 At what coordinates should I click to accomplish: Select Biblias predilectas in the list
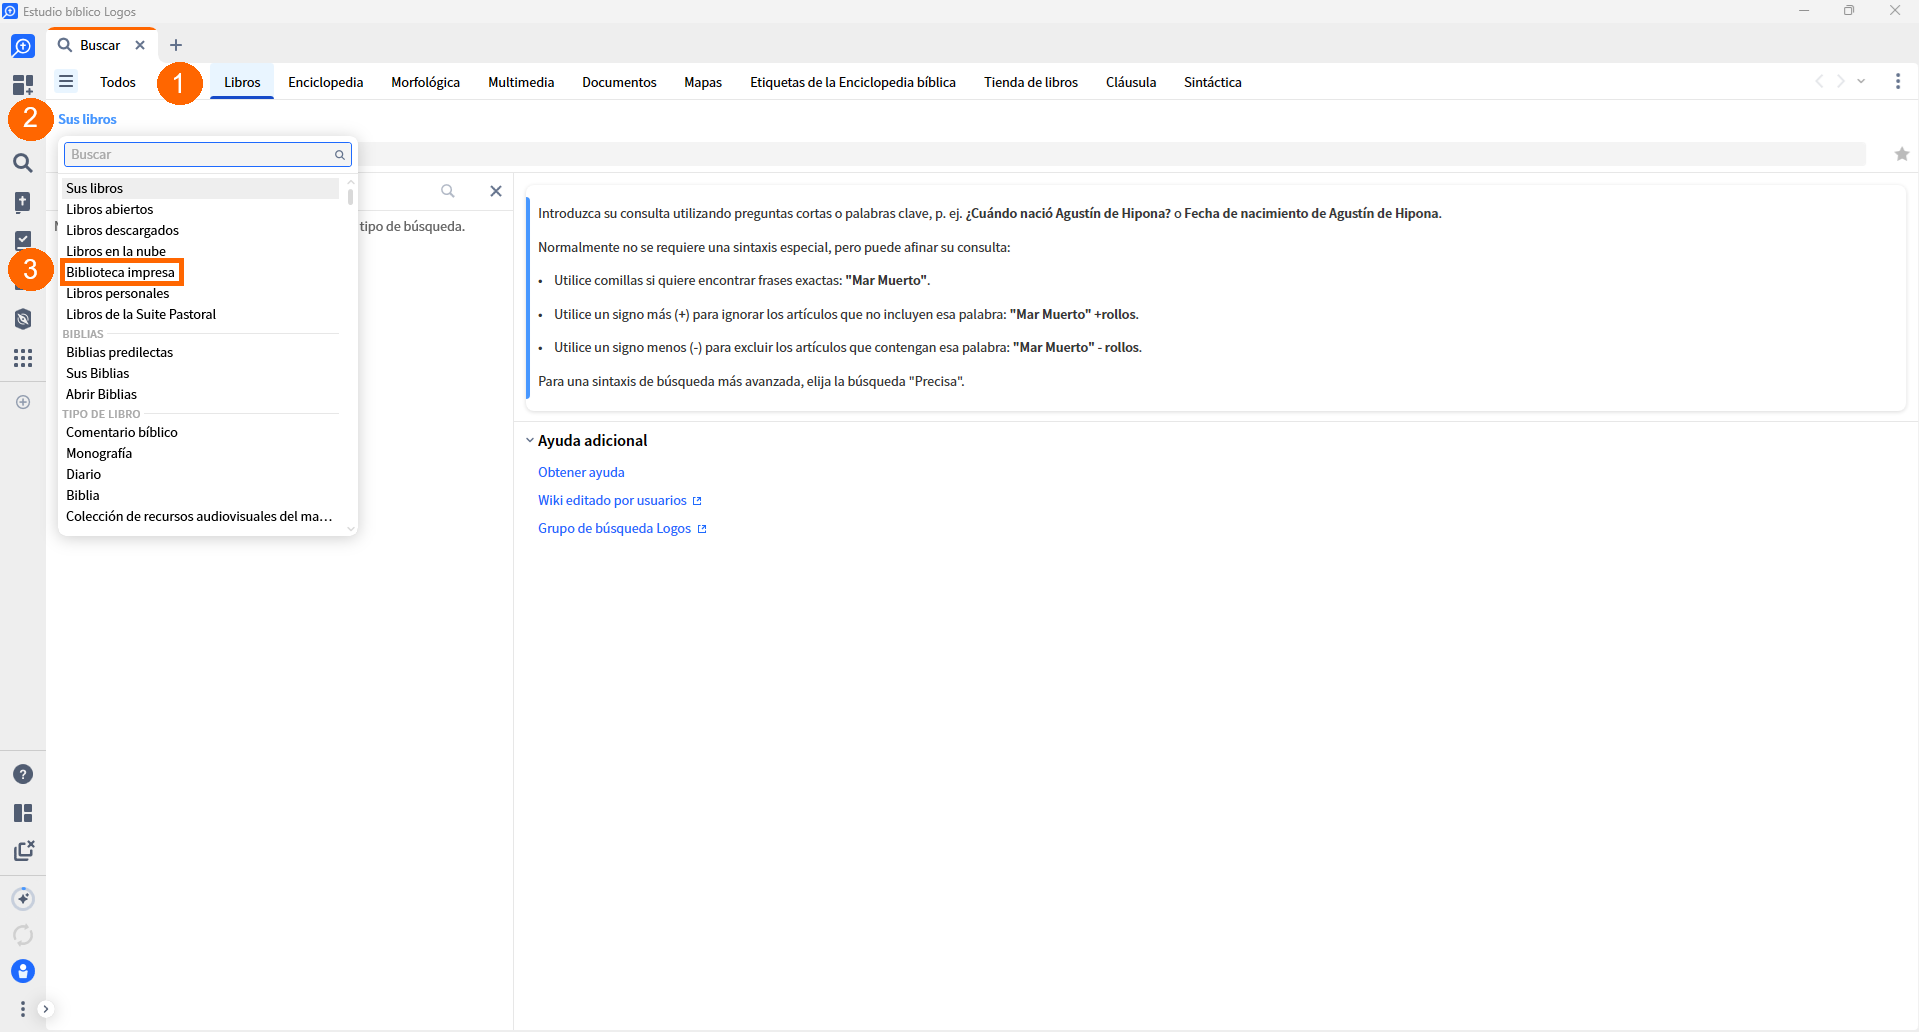pyautogui.click(x=200, y=352)
